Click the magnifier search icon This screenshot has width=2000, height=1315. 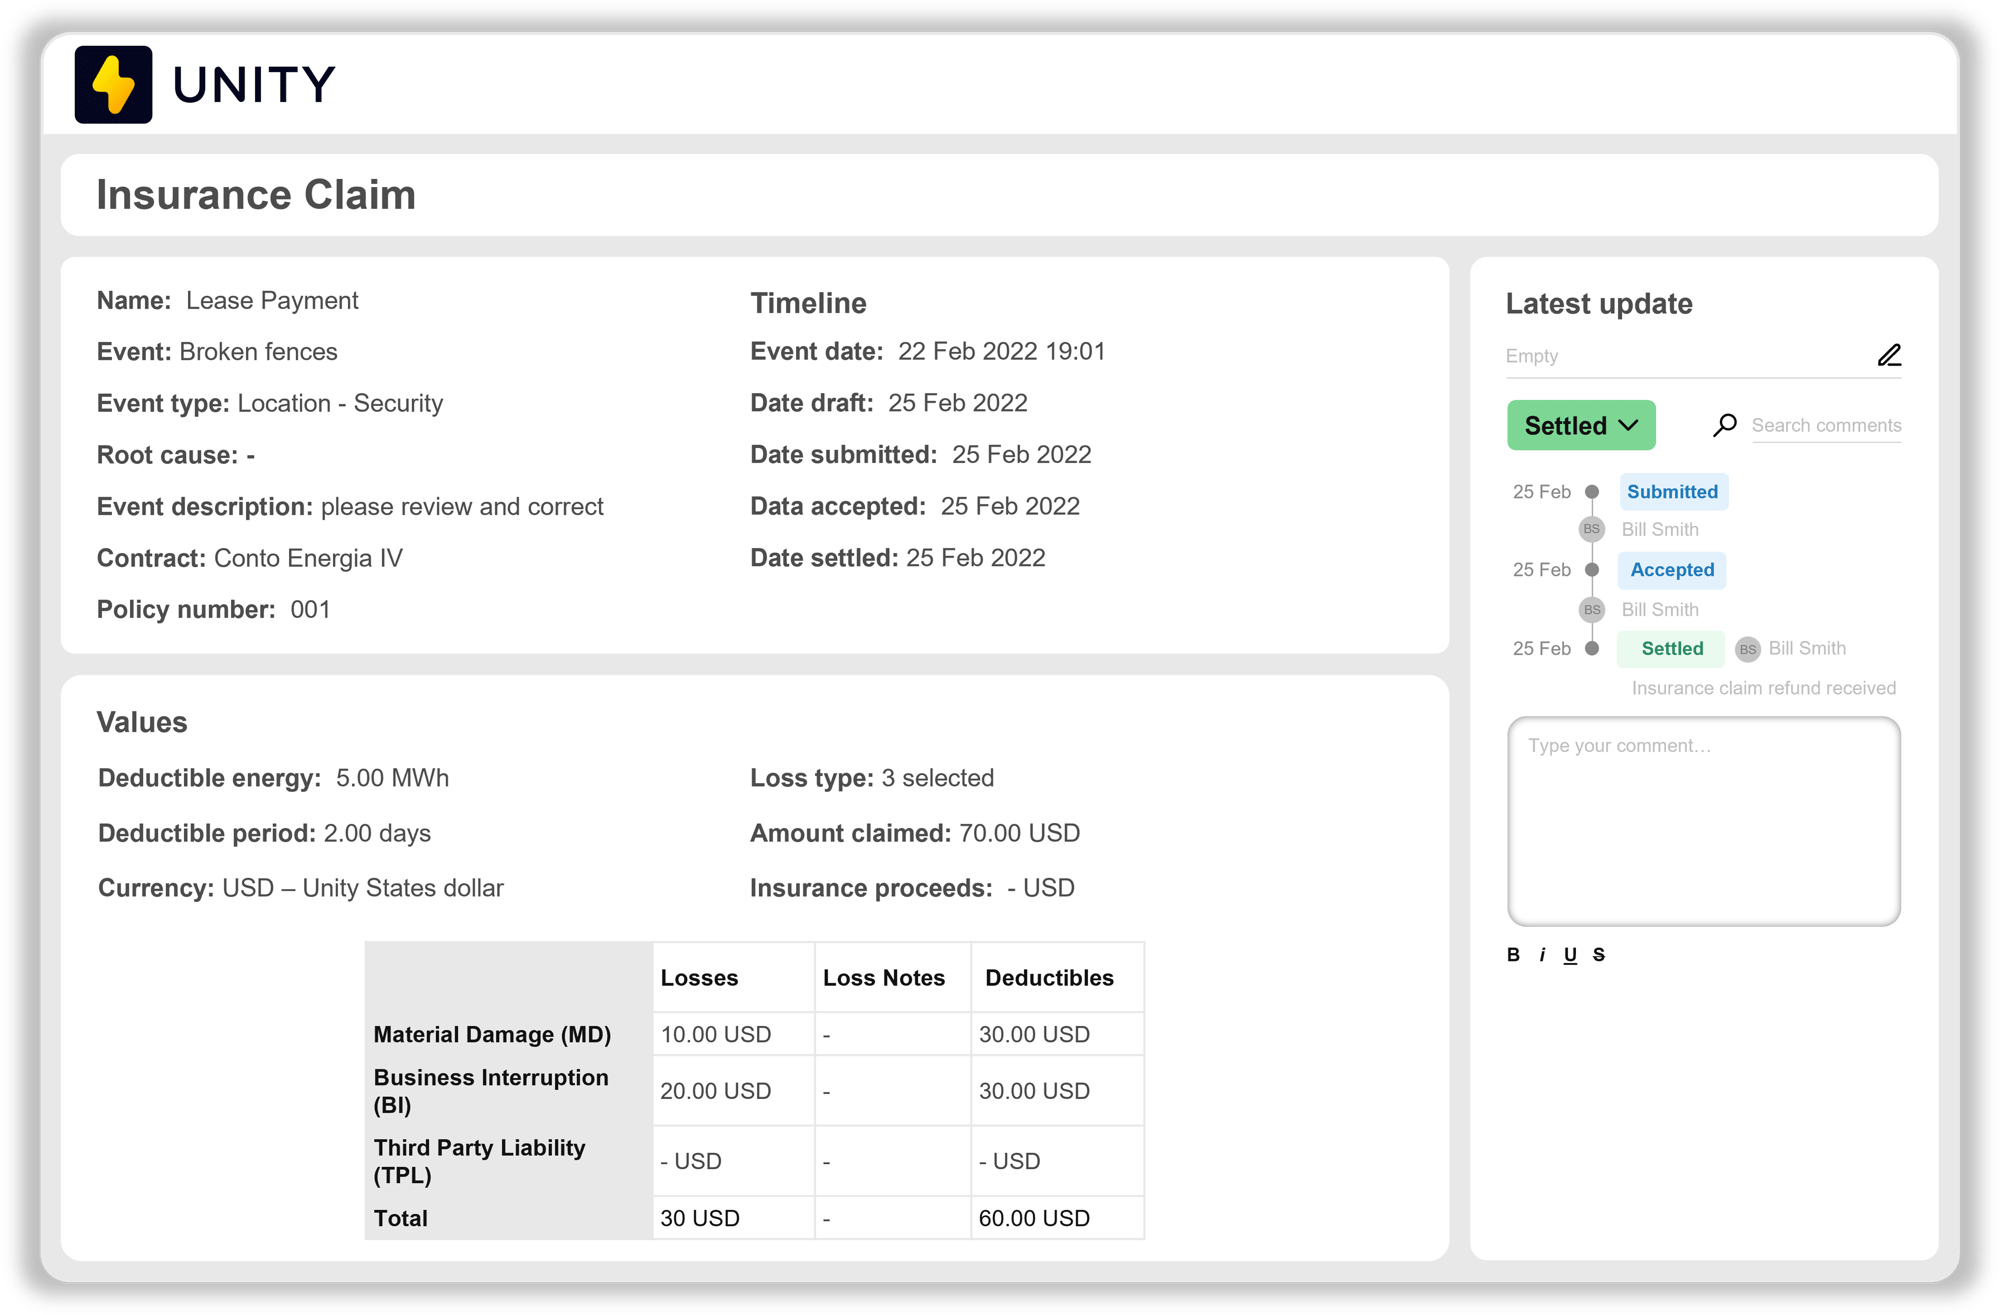1724,425
